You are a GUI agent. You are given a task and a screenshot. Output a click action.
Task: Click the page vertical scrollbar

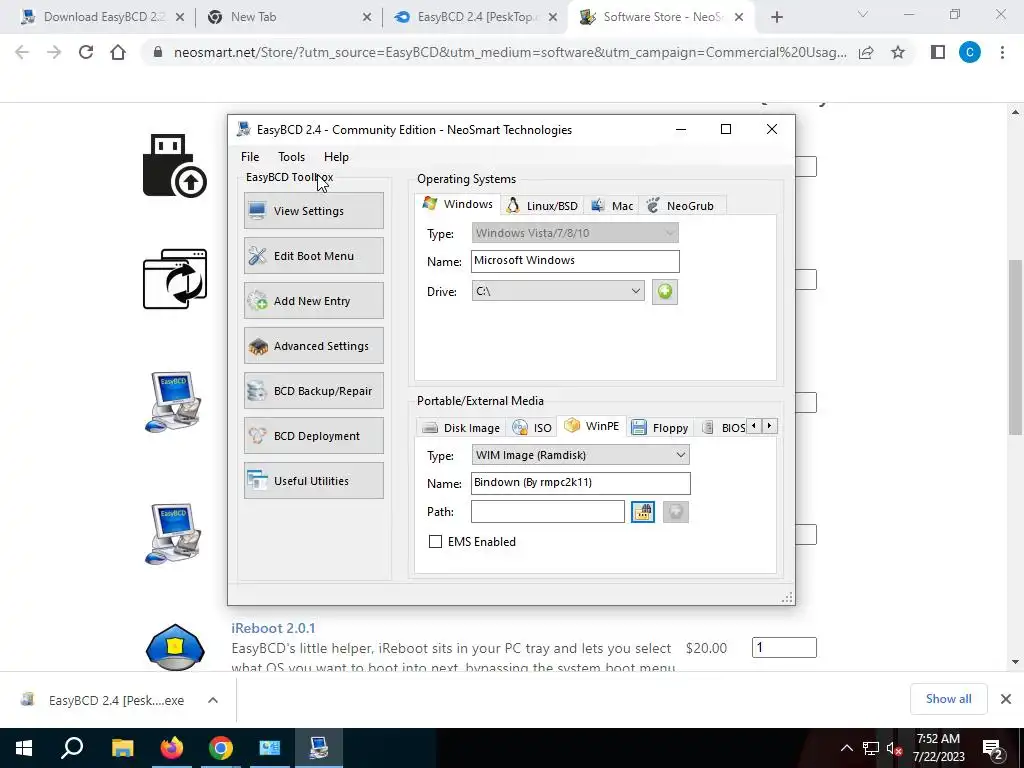[x=1015, y=346]
